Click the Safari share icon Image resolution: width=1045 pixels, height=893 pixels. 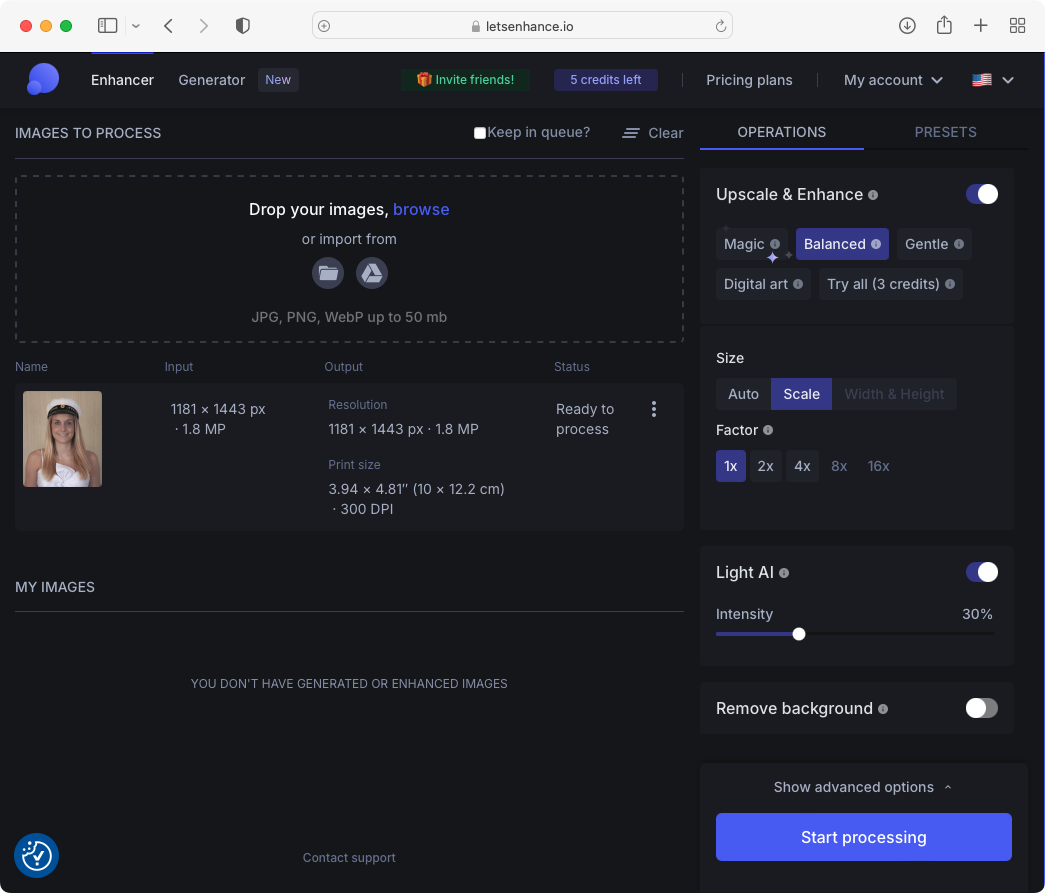tap(944, 26)
